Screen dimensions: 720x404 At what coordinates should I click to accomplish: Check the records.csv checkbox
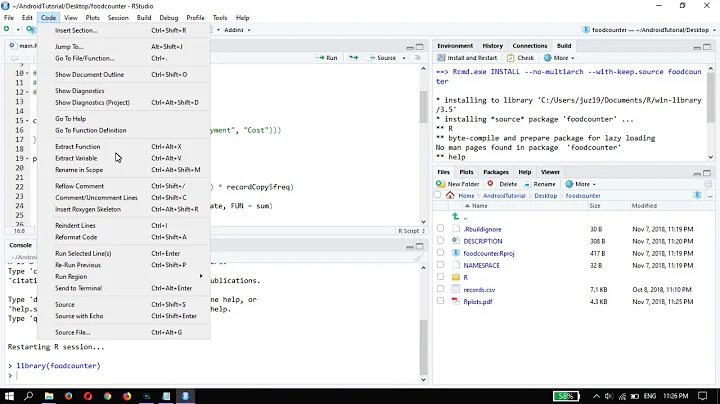440,289
